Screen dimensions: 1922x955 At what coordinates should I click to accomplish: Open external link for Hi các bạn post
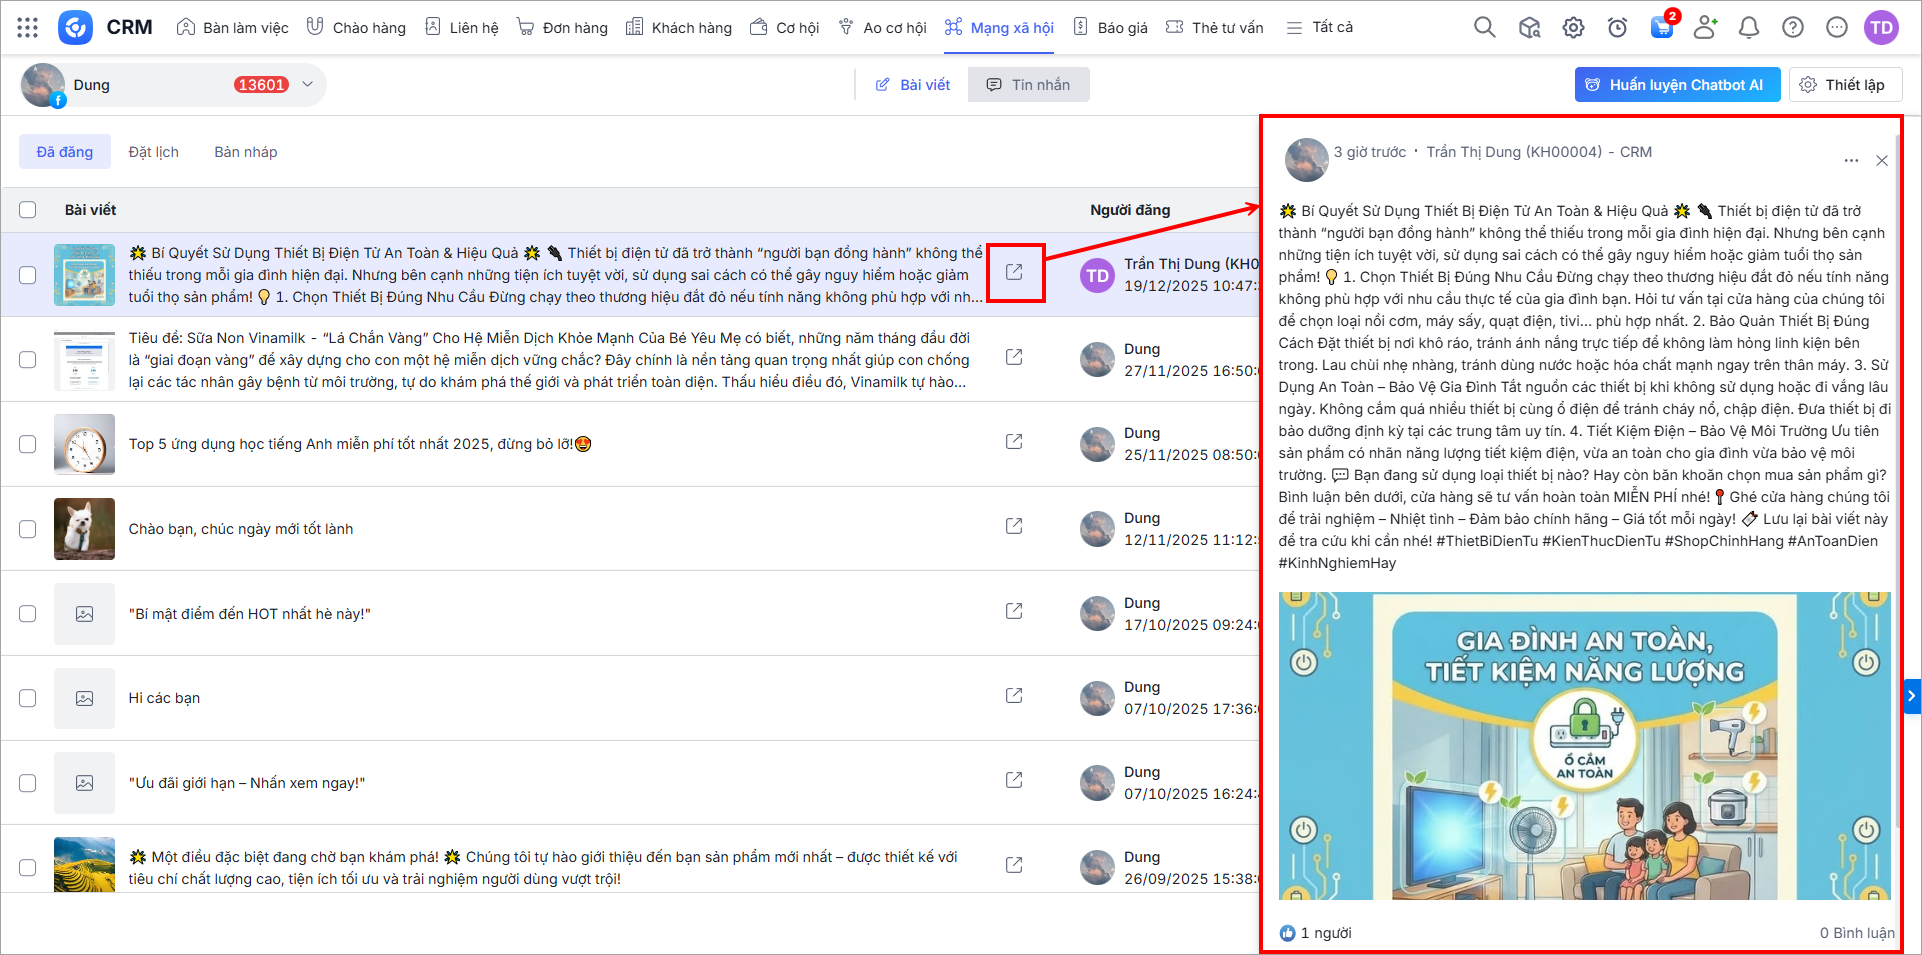tap(1014, 695)
